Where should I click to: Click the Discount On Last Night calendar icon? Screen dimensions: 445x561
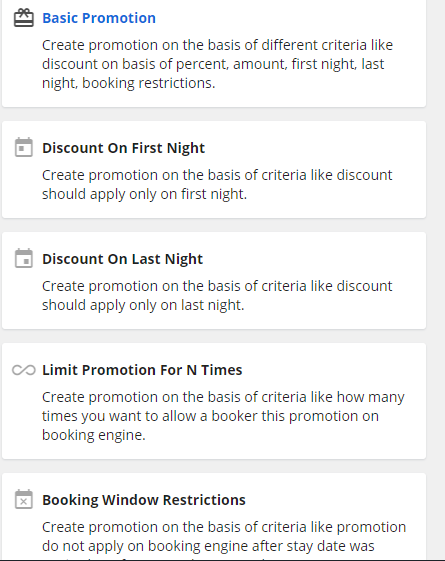[x=24, y=258]
